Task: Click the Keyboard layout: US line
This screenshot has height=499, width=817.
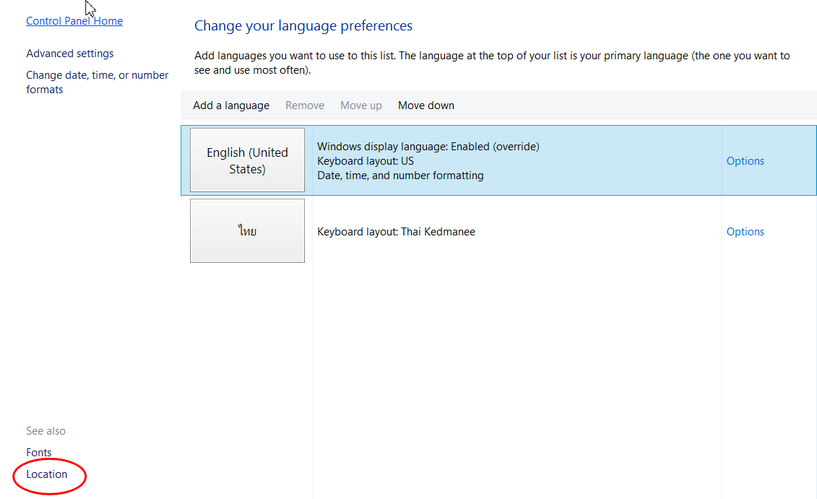Action: [x=365, y=161]
